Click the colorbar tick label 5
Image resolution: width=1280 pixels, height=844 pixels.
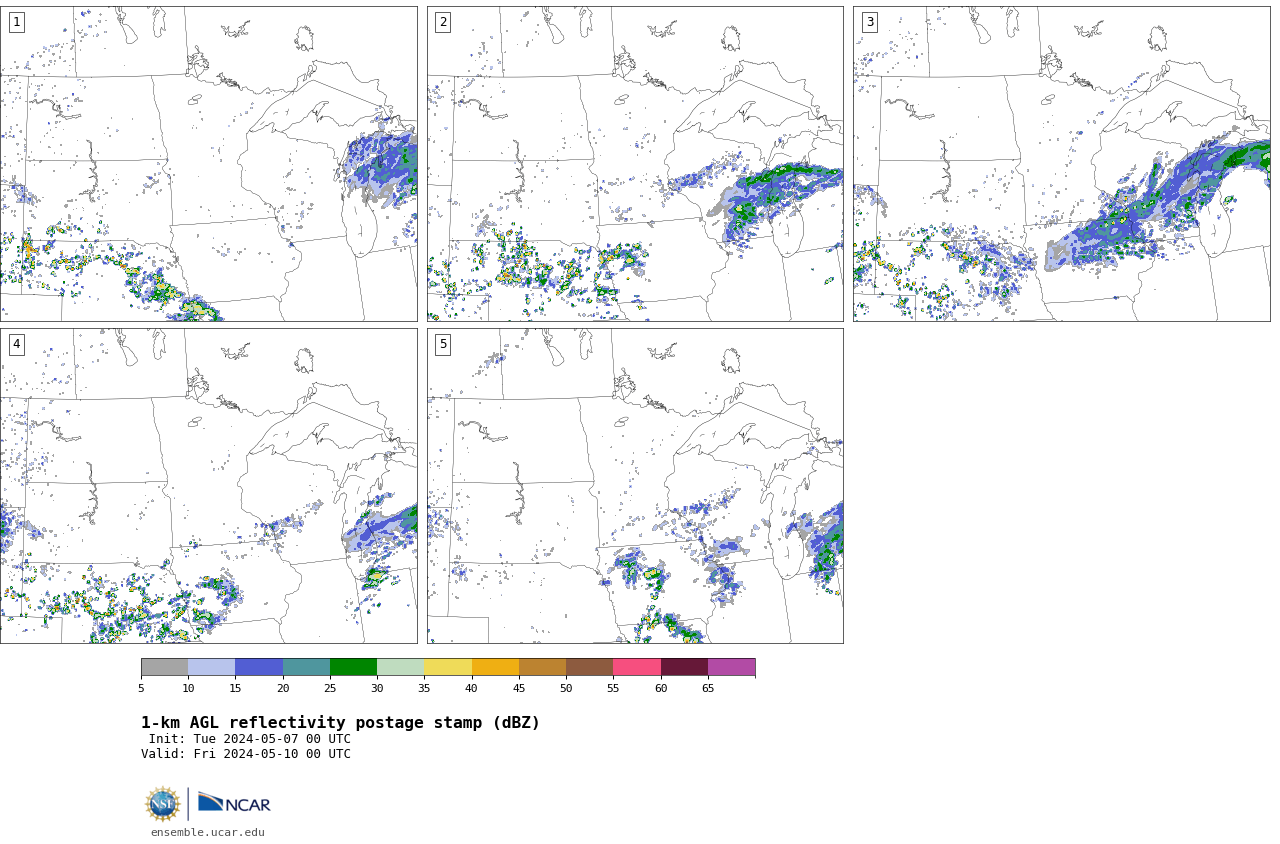[141, 688]
